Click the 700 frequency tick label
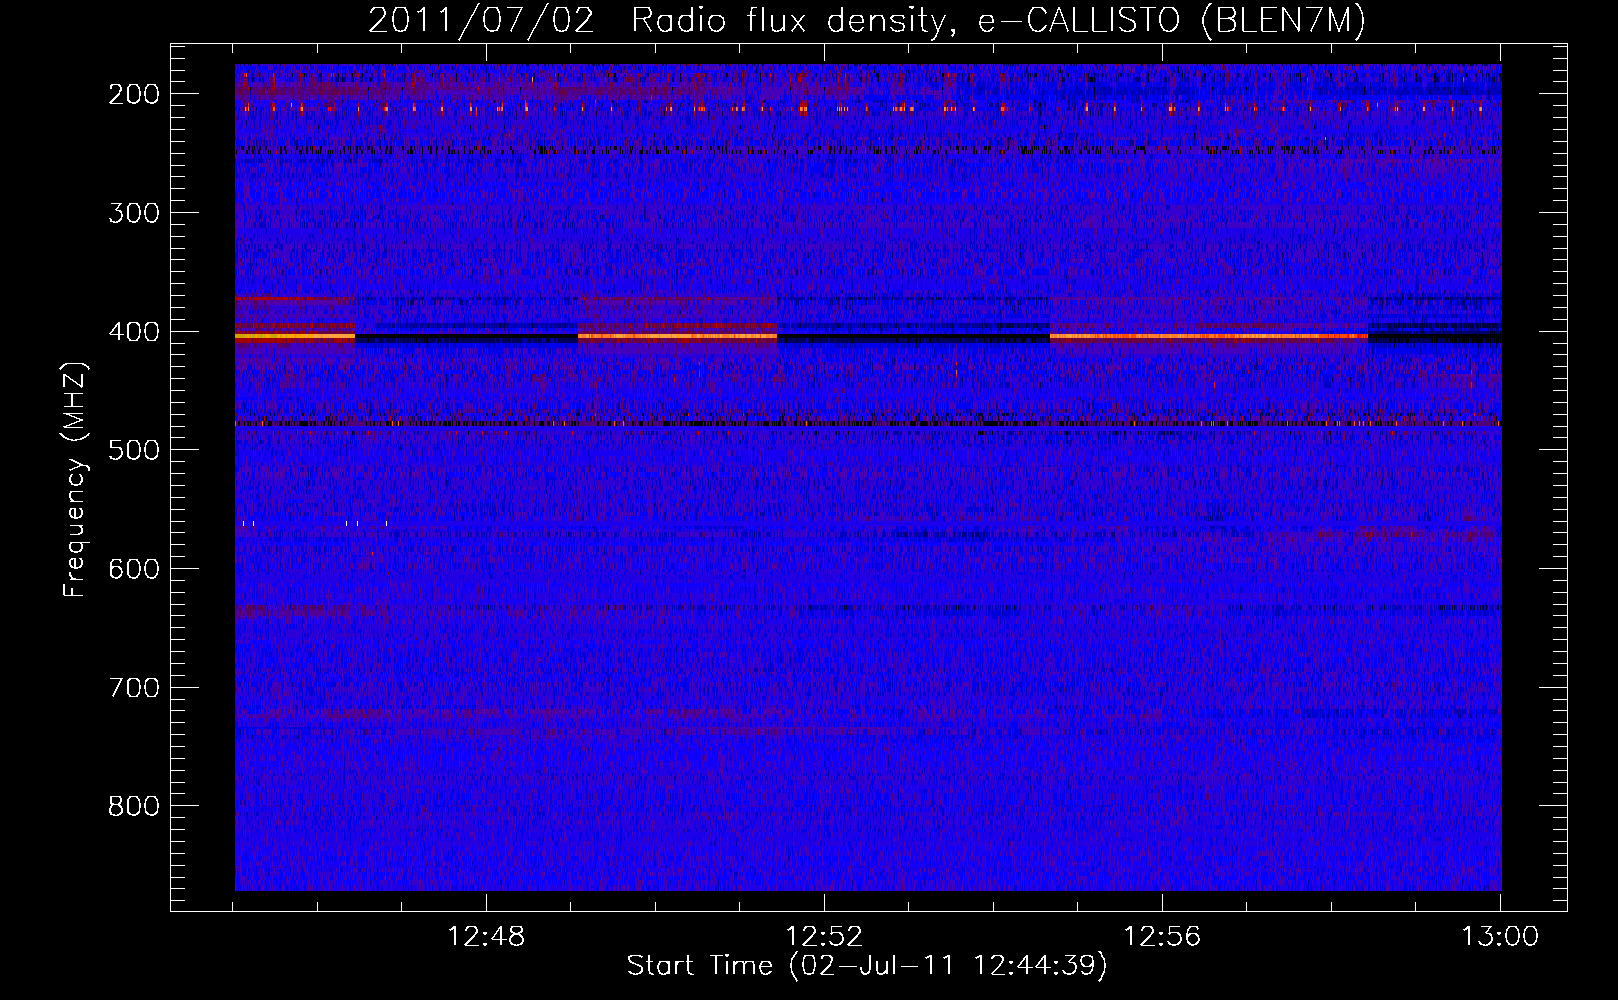1618x1000 pixels. tap(134, 688)
